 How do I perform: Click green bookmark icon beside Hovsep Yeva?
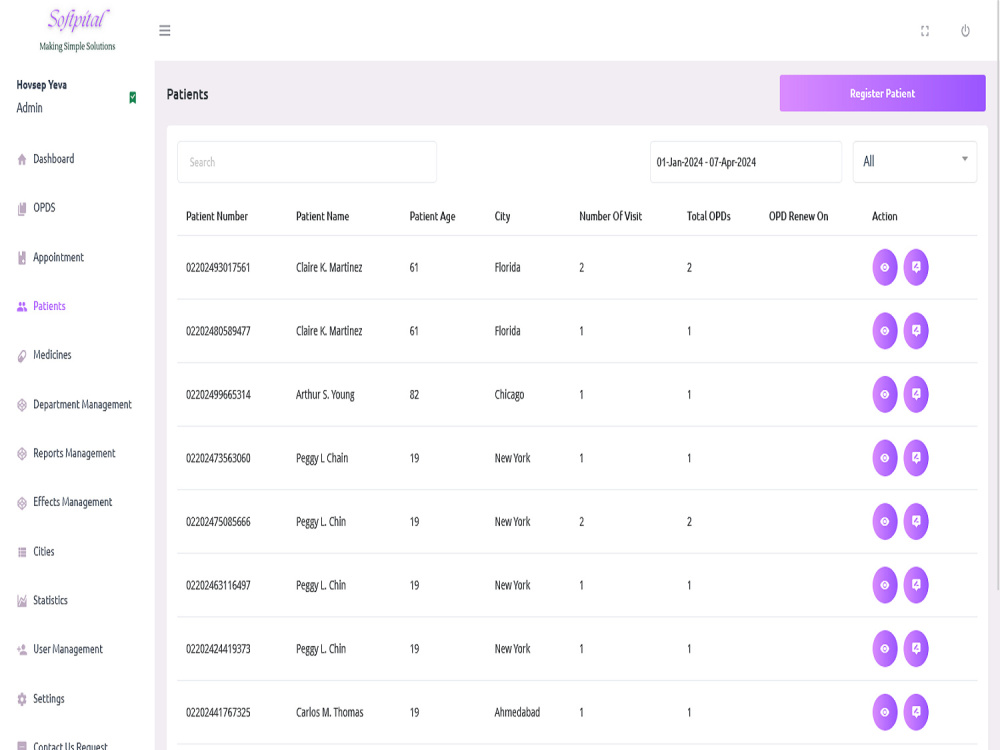coord(133,98)
